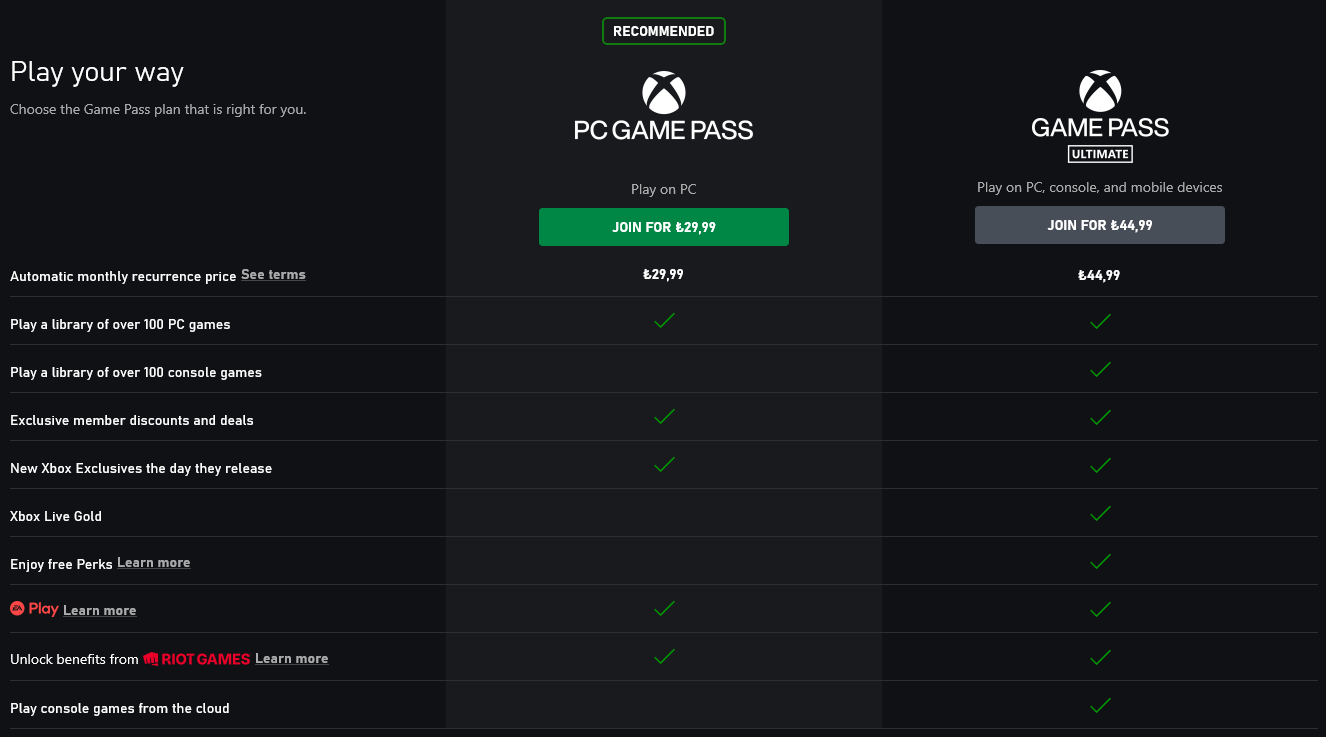The image size is (1326, 737).
Task: Join Game Pass Ultimate for ₺44,99
Action: click(1099, 225)
